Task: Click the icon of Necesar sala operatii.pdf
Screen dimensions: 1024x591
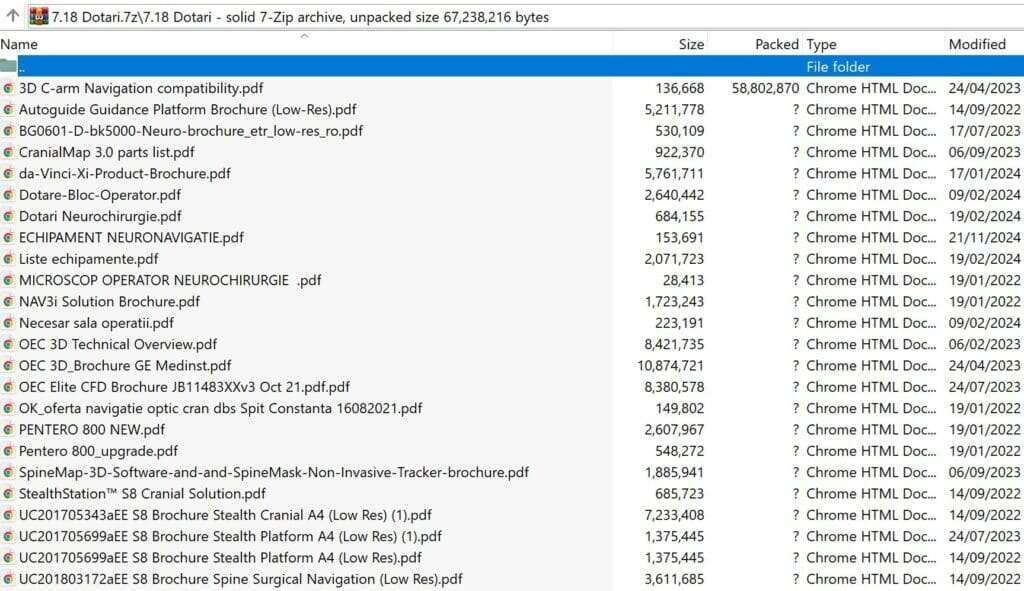Action: 8,323
